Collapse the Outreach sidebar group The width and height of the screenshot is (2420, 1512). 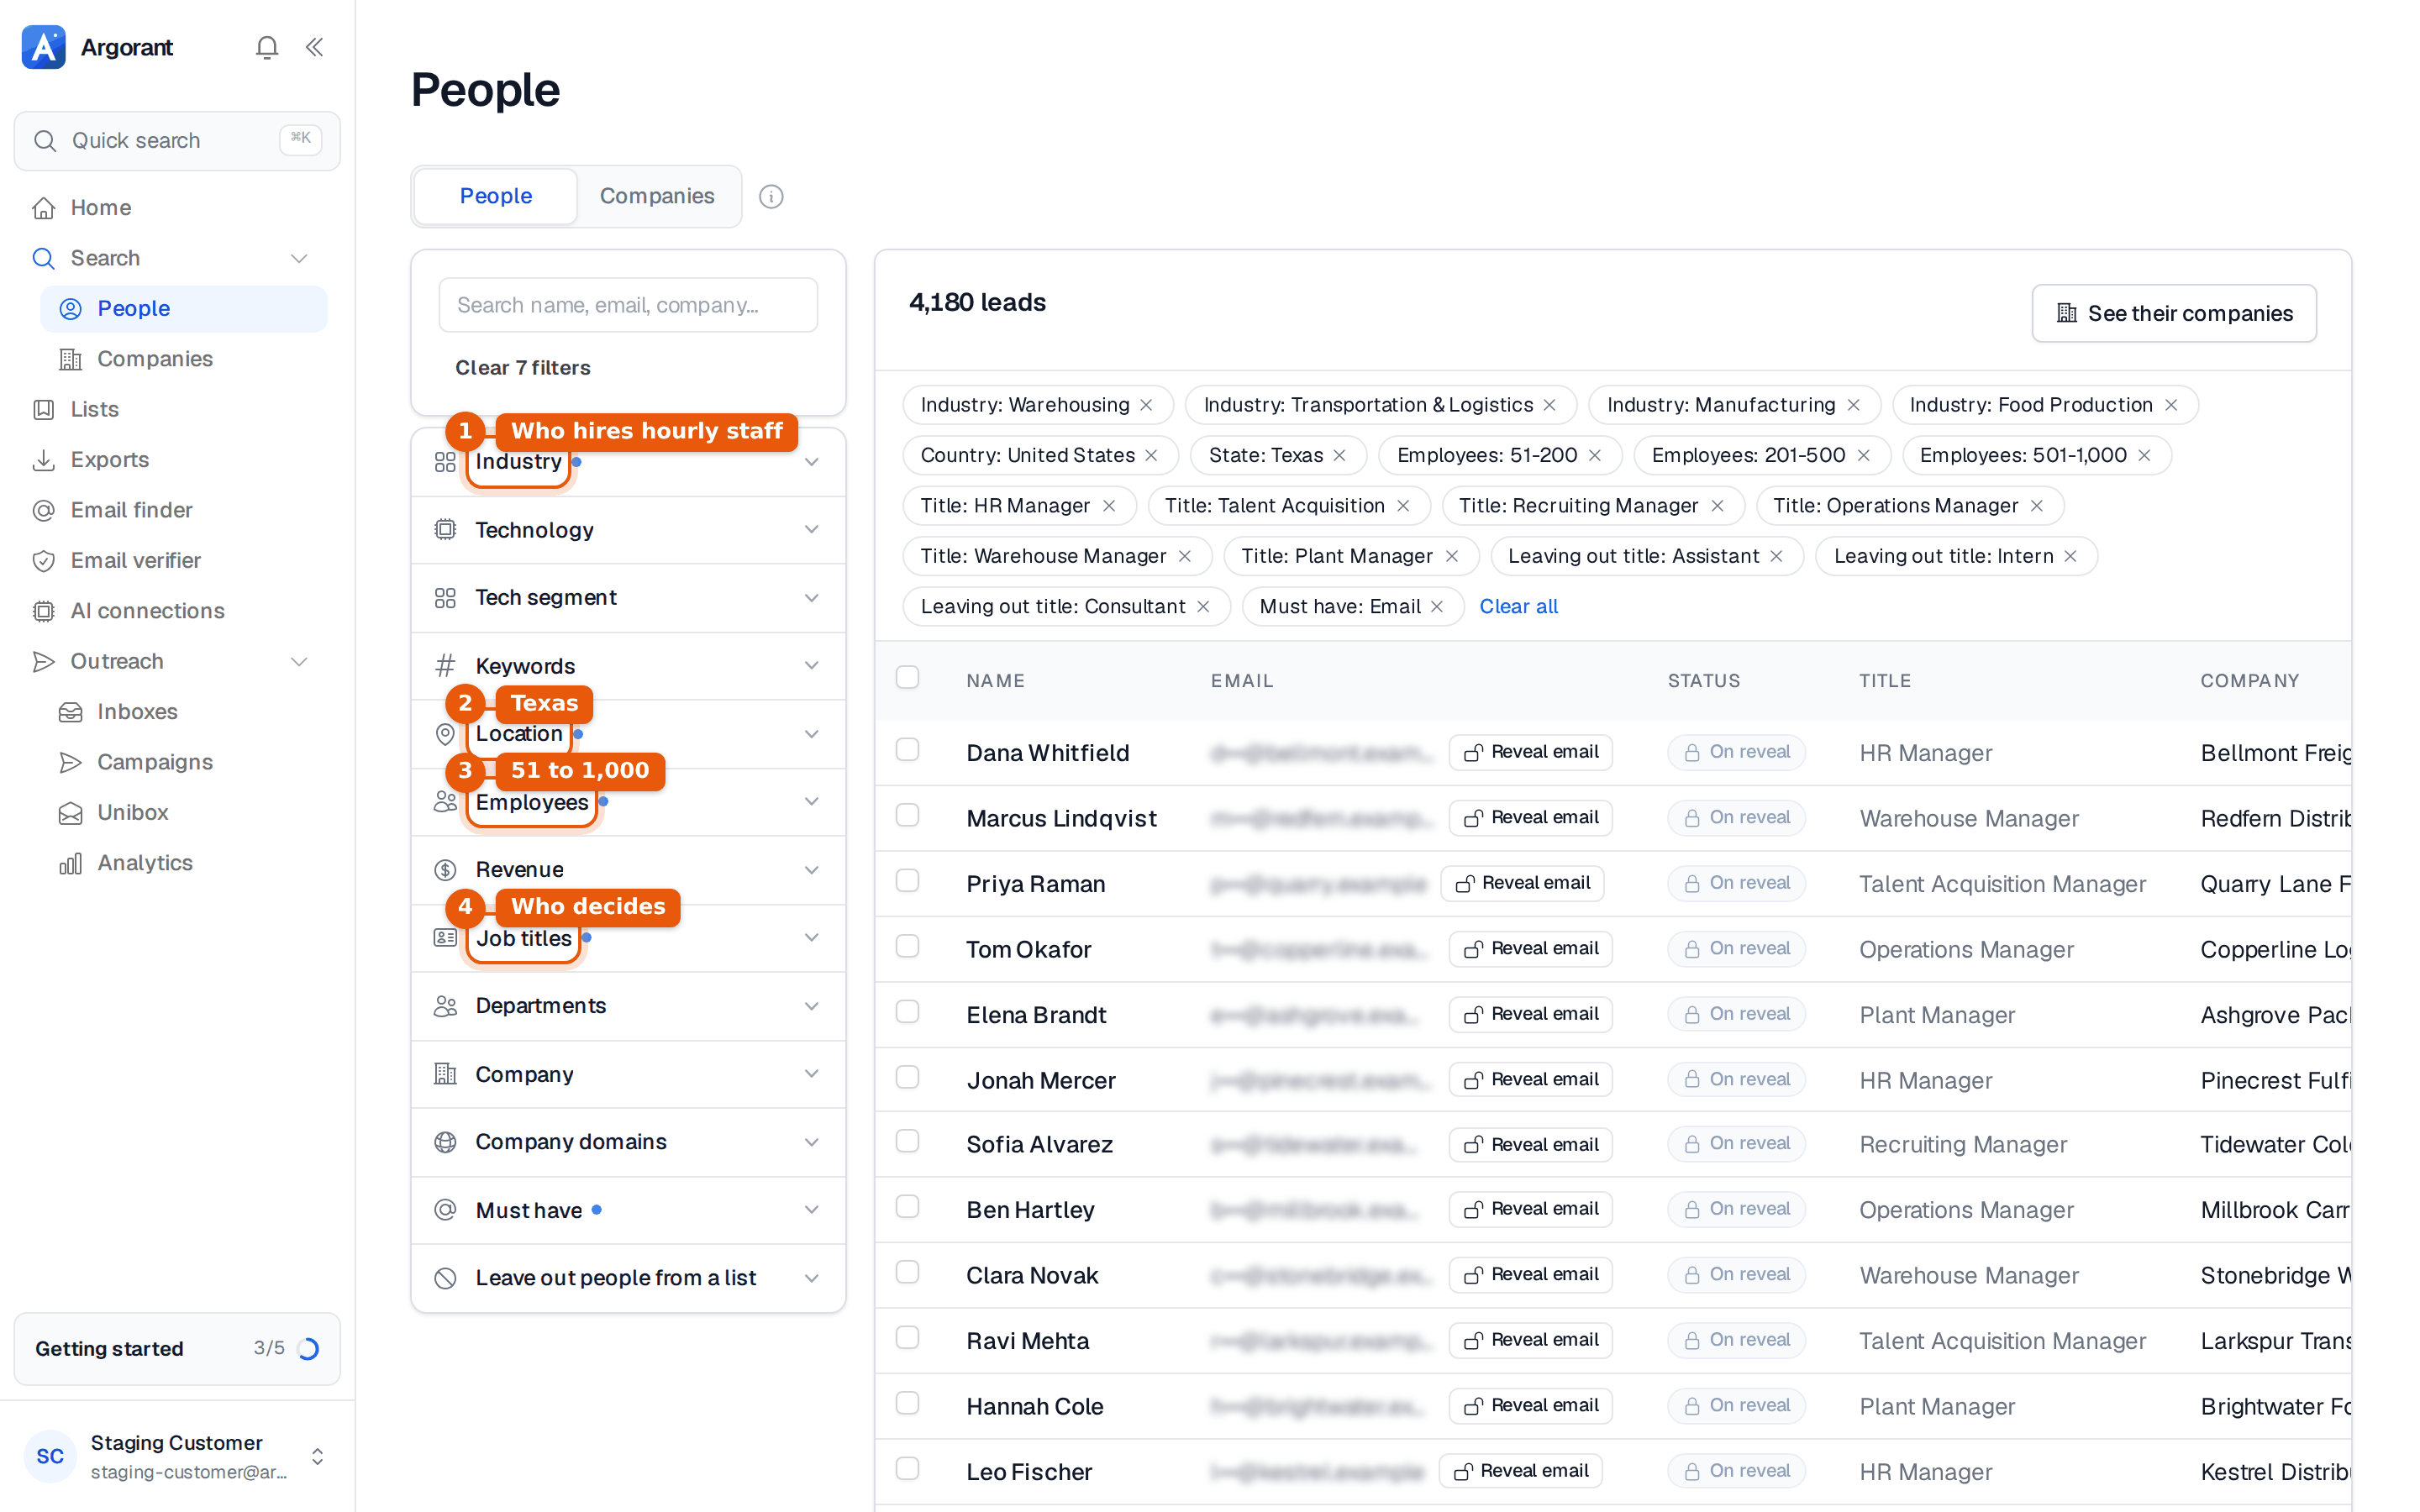[x=298, y=661]
